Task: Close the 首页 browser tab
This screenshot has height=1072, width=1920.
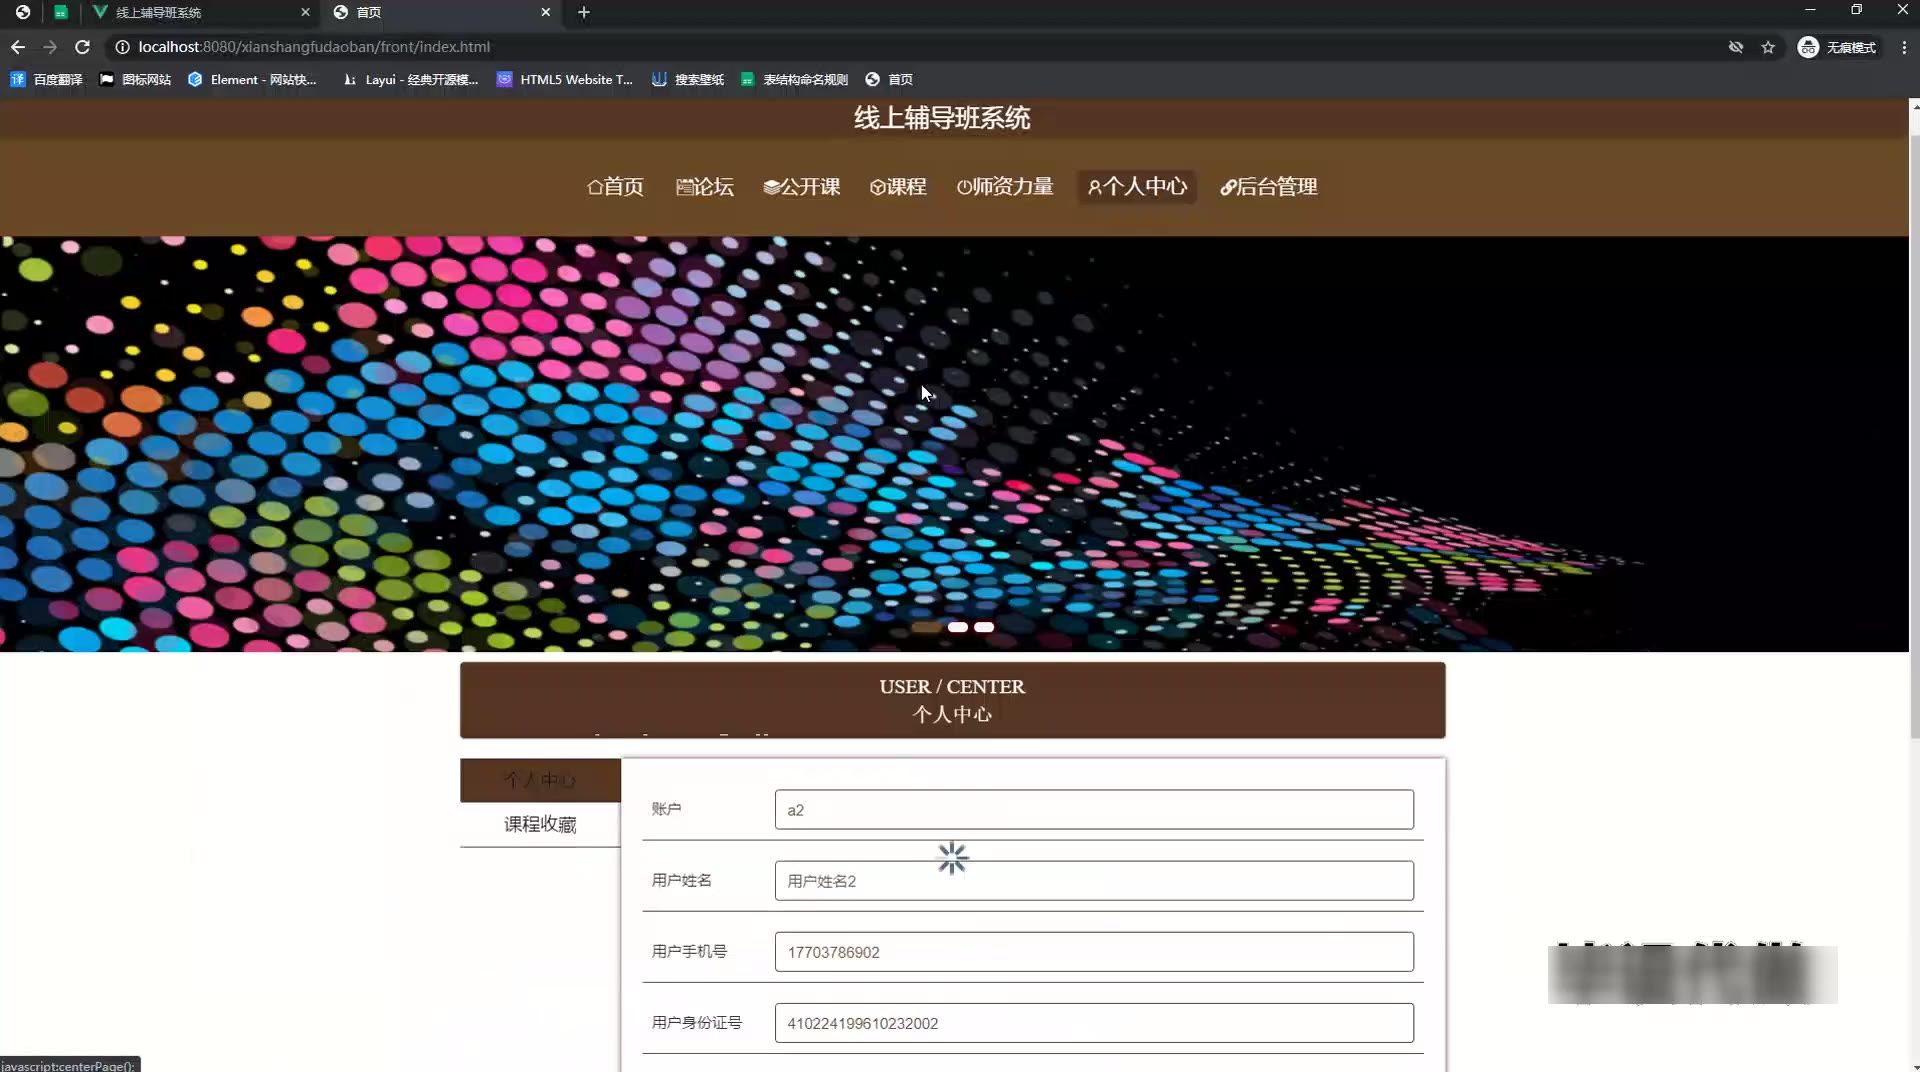Action: (x=545, y=12)
